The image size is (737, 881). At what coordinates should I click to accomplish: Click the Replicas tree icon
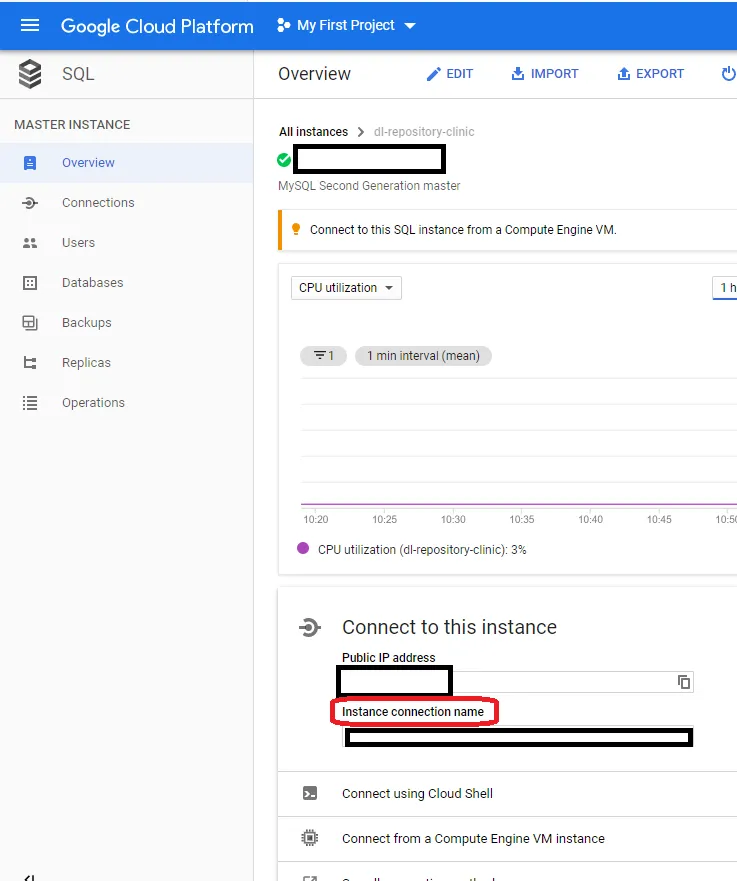30,362
